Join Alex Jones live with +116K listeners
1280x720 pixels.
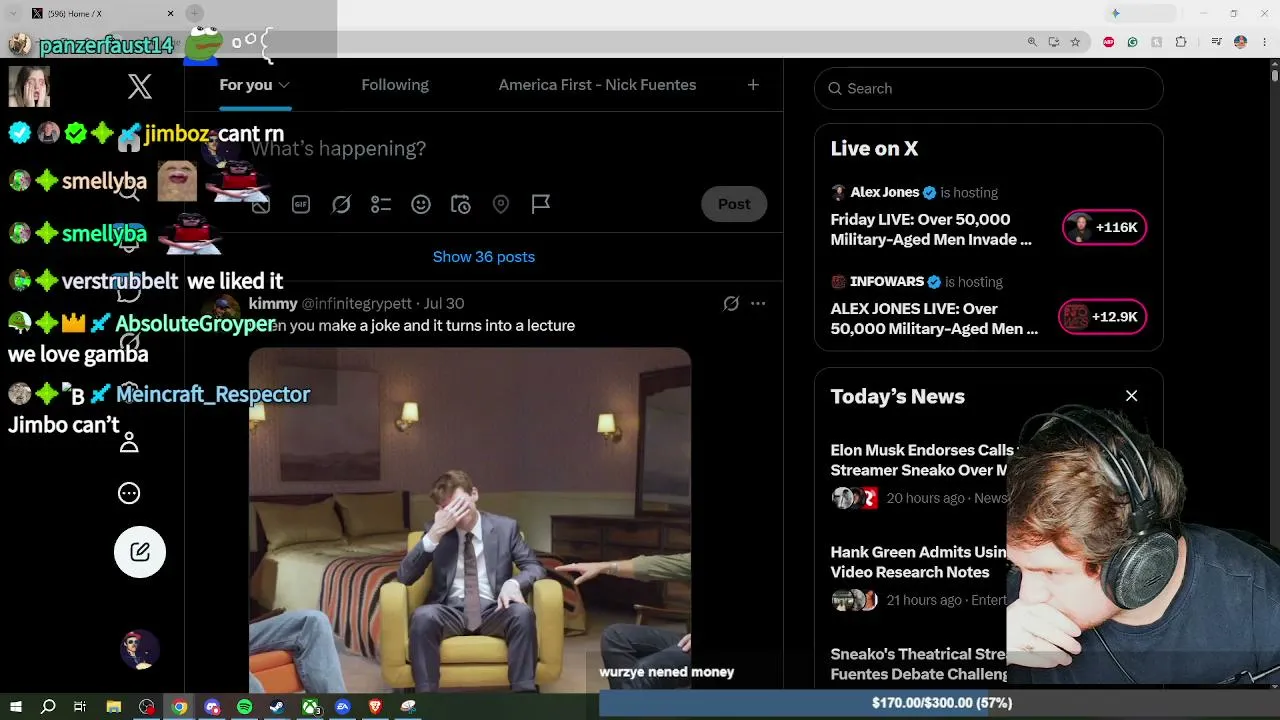tap(1104, 228)
